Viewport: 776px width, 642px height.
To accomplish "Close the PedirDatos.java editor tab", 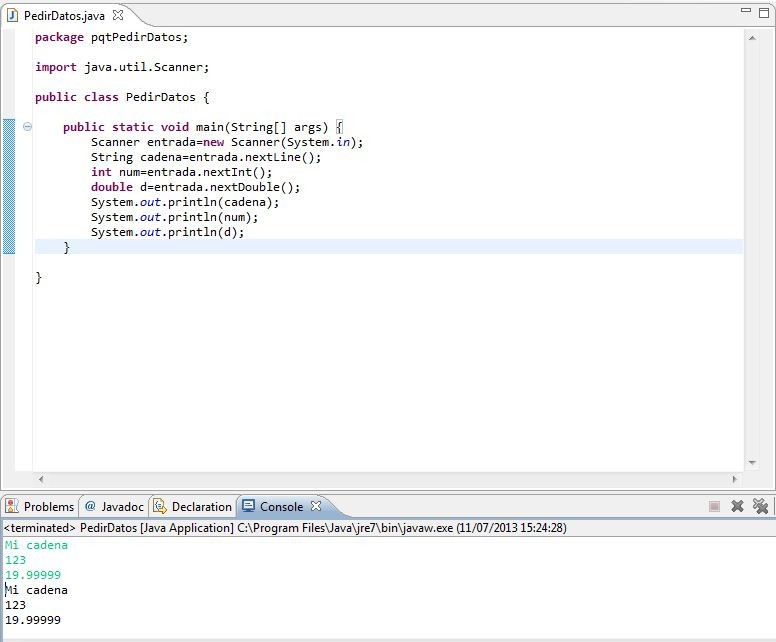I will tap(118, 16).
